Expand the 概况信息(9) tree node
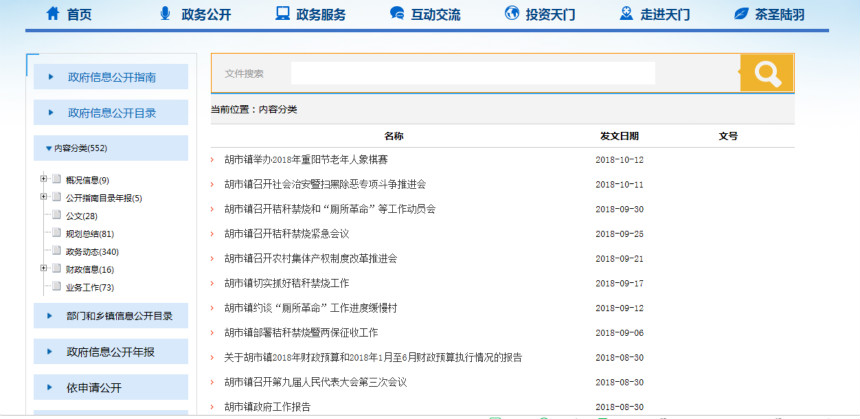This screenshot has width=860, height=419. point(44,179)
